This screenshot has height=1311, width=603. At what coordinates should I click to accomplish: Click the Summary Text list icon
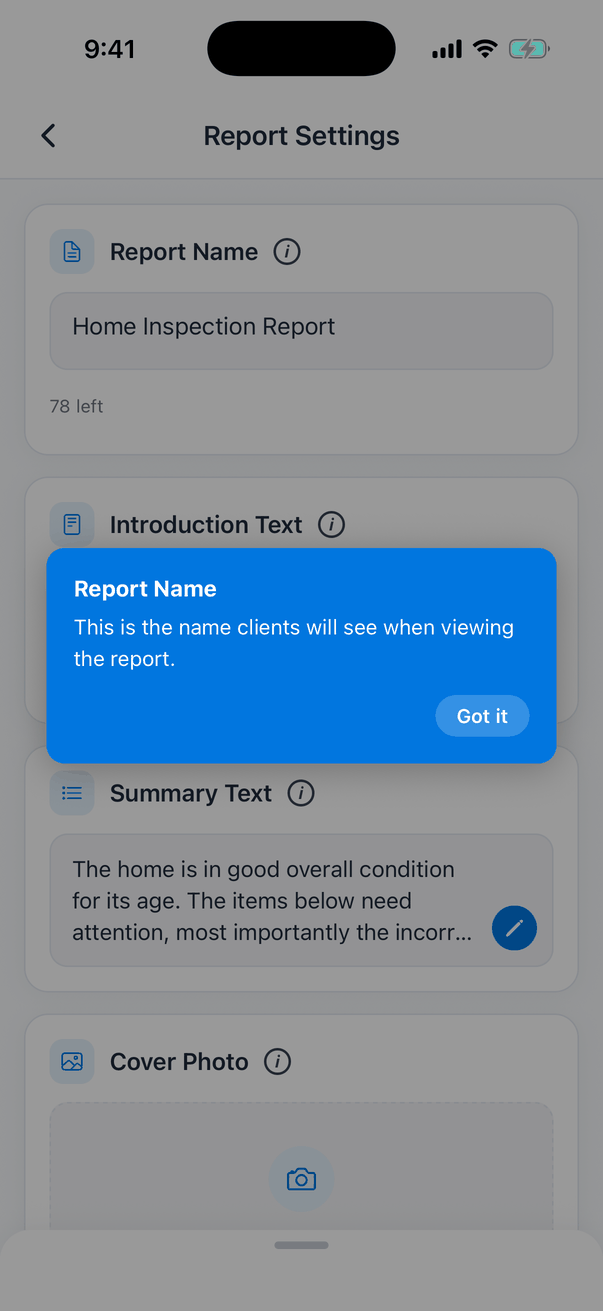(x=72, y=793)
